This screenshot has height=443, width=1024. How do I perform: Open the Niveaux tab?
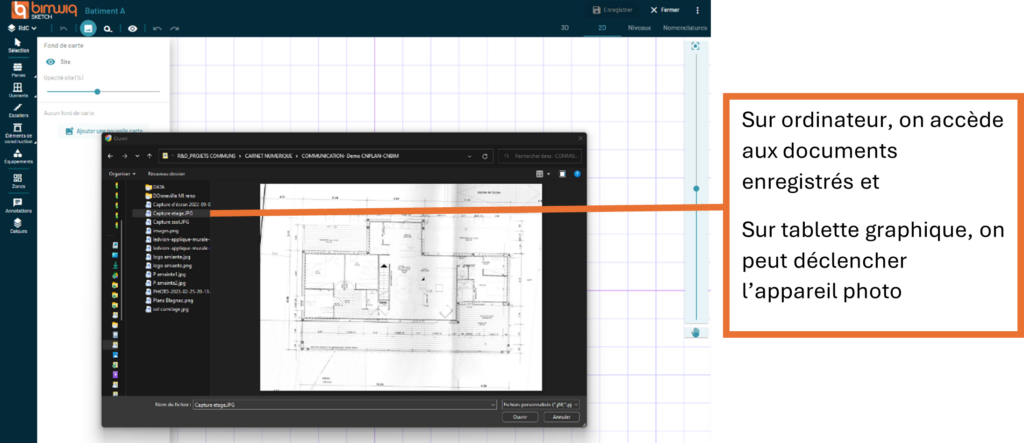point(639,28)
